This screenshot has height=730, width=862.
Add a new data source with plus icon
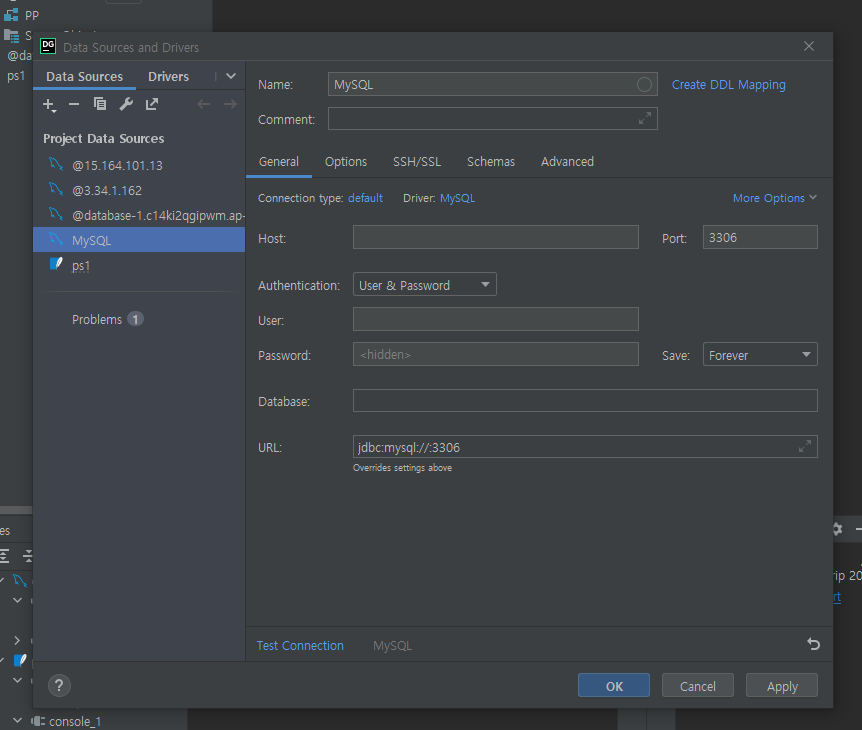pyautogui.click(x=49, y=104)
